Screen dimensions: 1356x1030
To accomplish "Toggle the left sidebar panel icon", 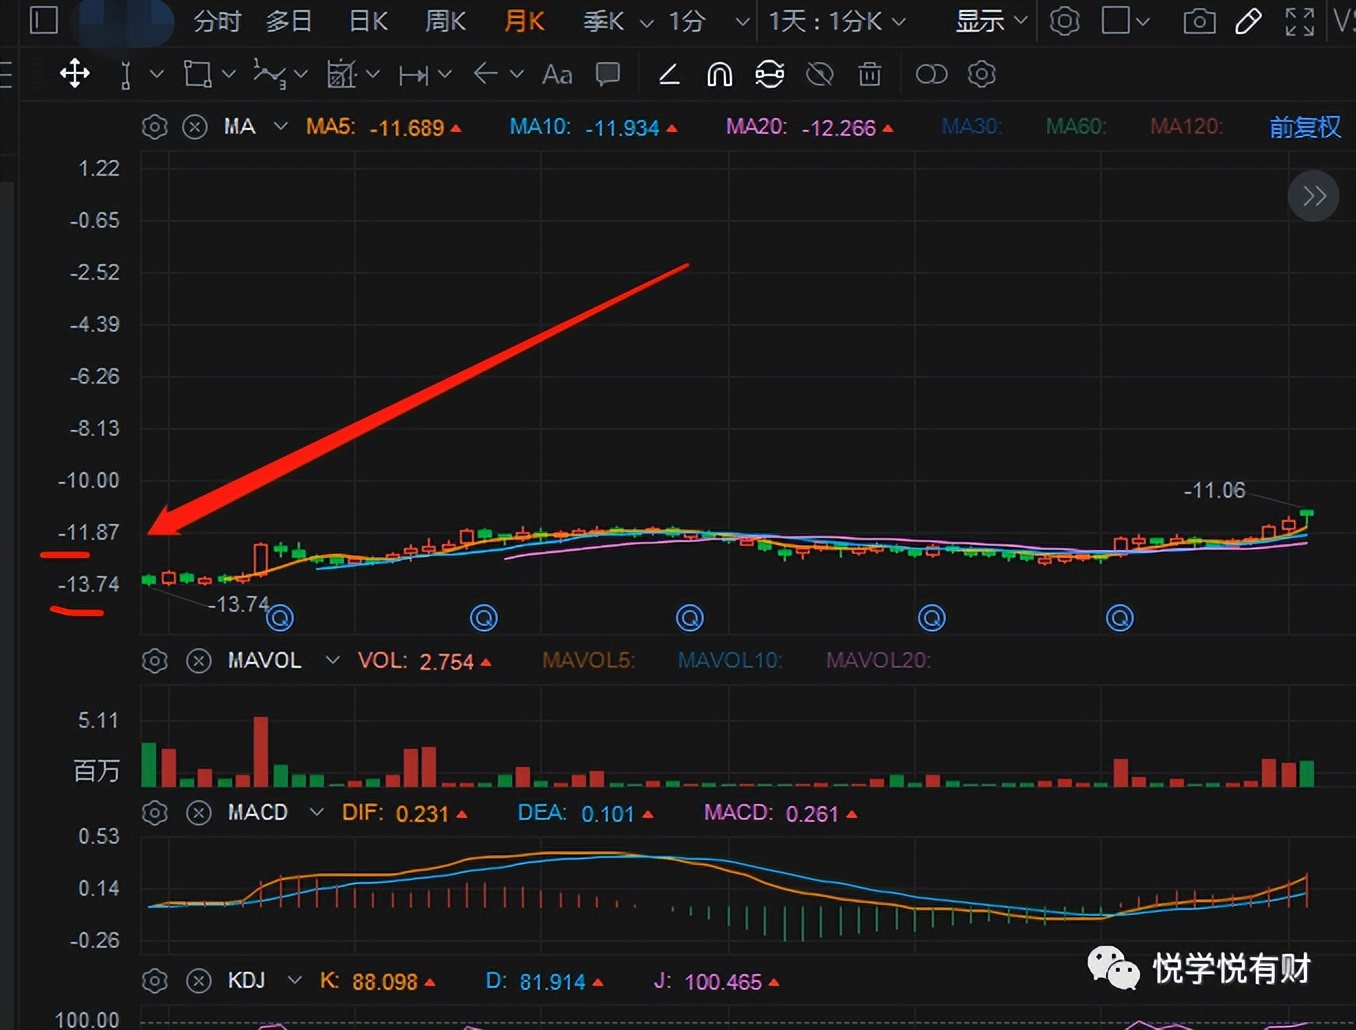I will tap(44, 20).
